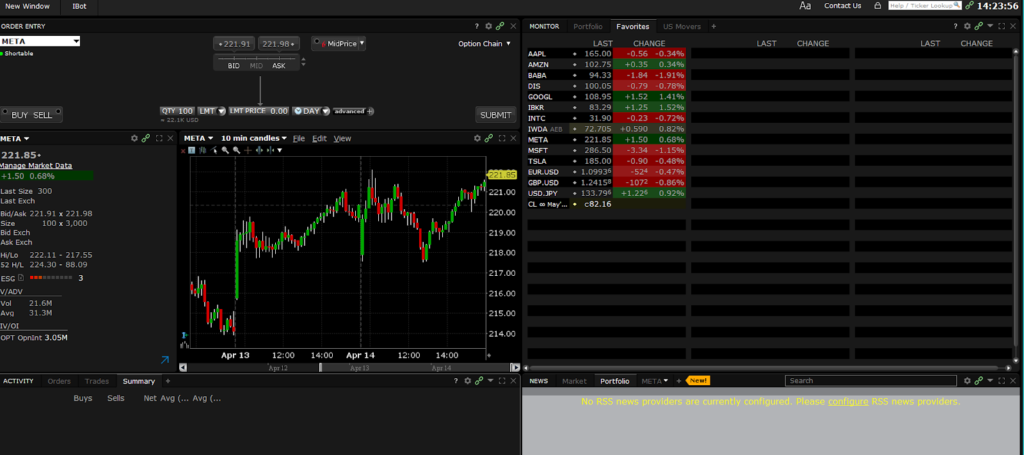Click META quote panel link chain icon
The width and height of the screenshot is (1024, 455).
(x=146, y=138)
